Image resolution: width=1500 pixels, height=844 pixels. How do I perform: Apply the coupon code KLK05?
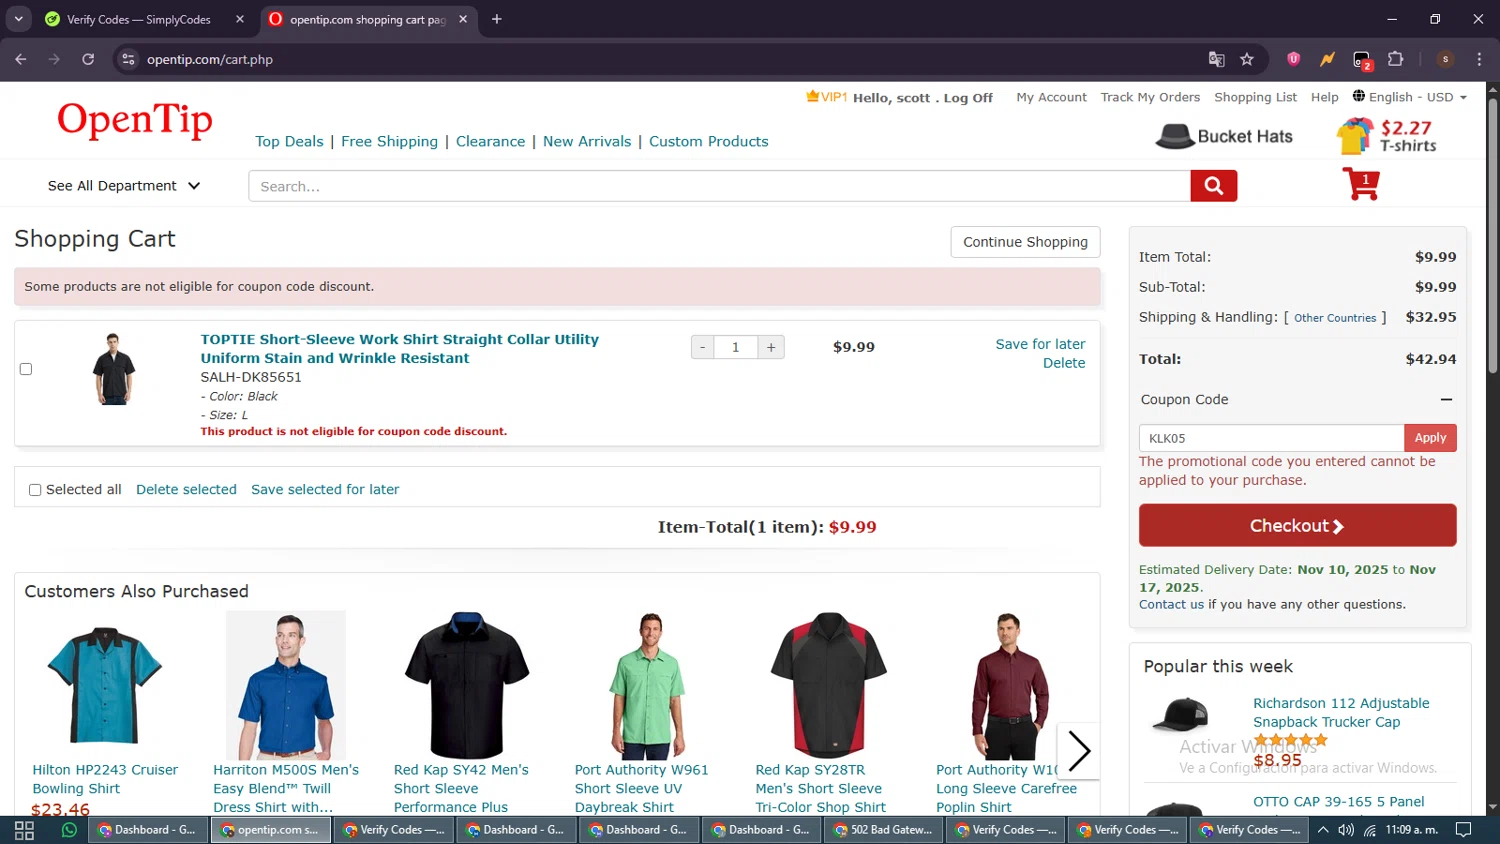coord(1430,438)
